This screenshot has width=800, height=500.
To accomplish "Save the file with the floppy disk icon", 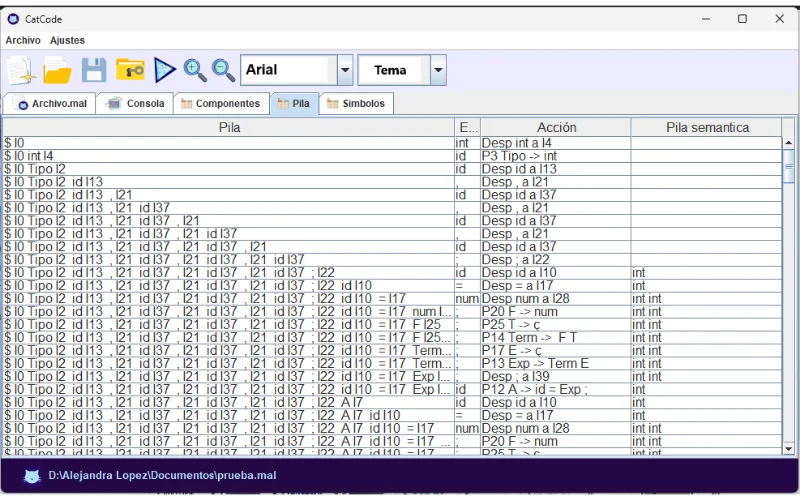I will [94, 70].
